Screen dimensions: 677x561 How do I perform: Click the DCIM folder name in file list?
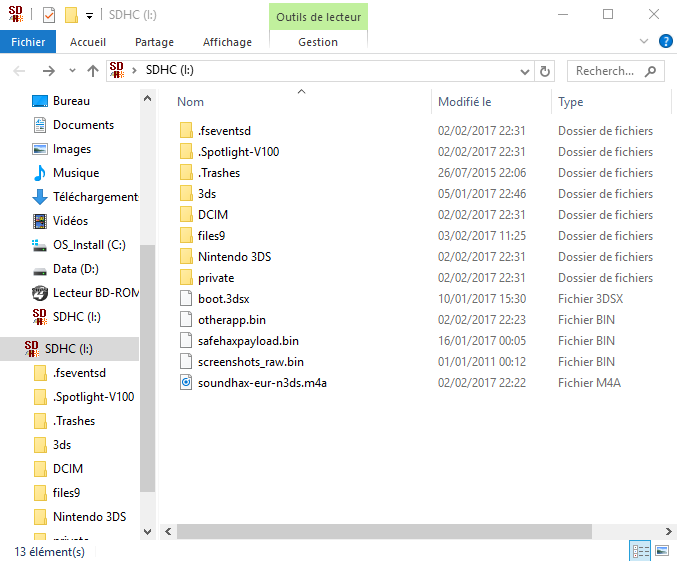(x=213, y=215)
